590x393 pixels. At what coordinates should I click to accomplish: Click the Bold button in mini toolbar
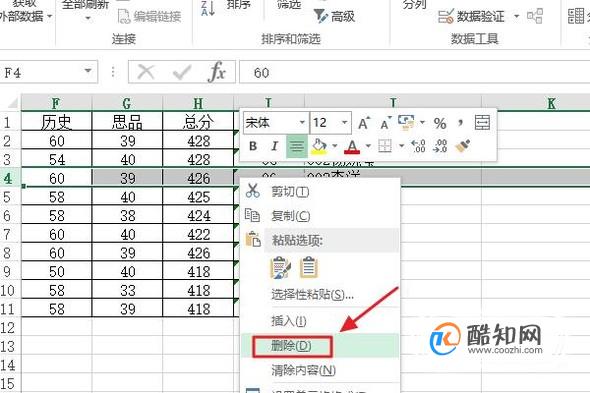[253, 146]
